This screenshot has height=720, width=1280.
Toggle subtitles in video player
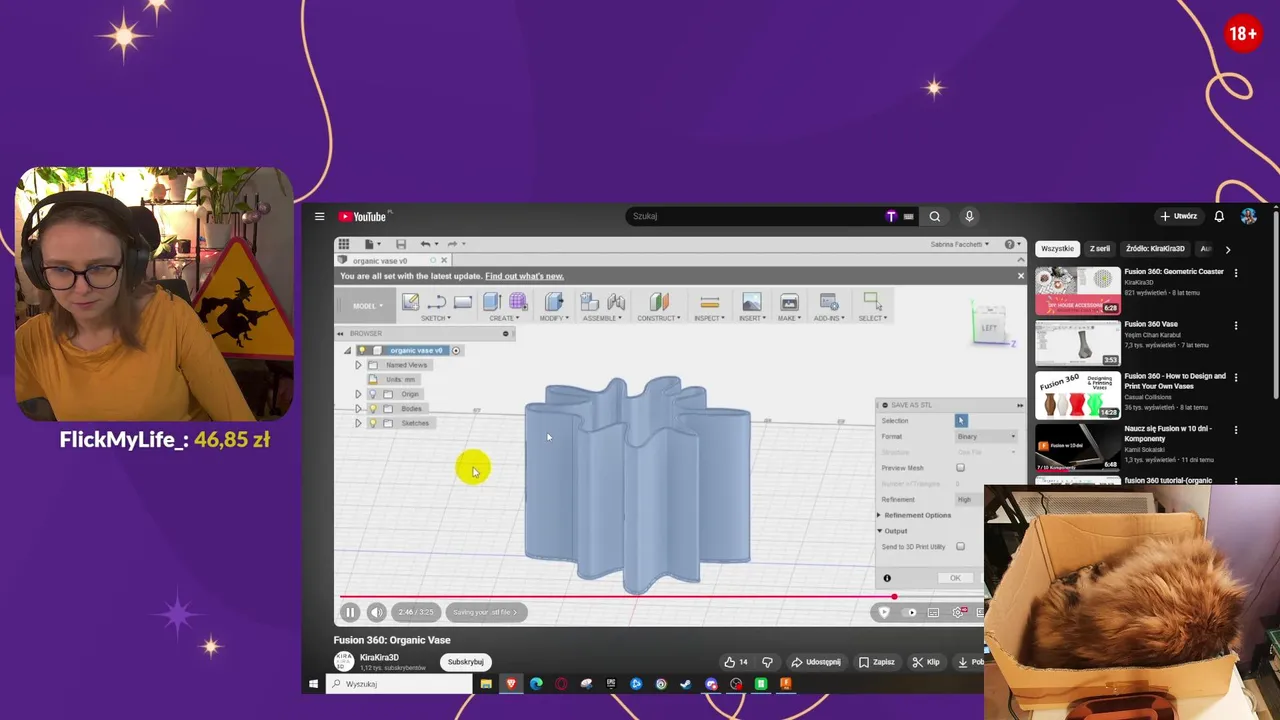(933, 612)
